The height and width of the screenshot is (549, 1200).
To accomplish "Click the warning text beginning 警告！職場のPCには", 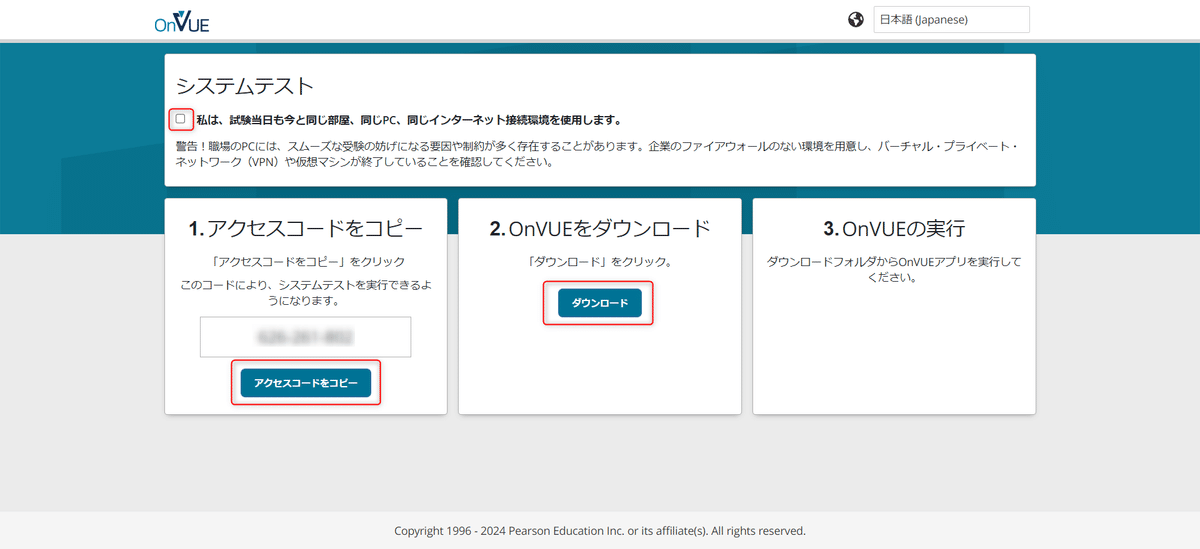I will point(597,154).
